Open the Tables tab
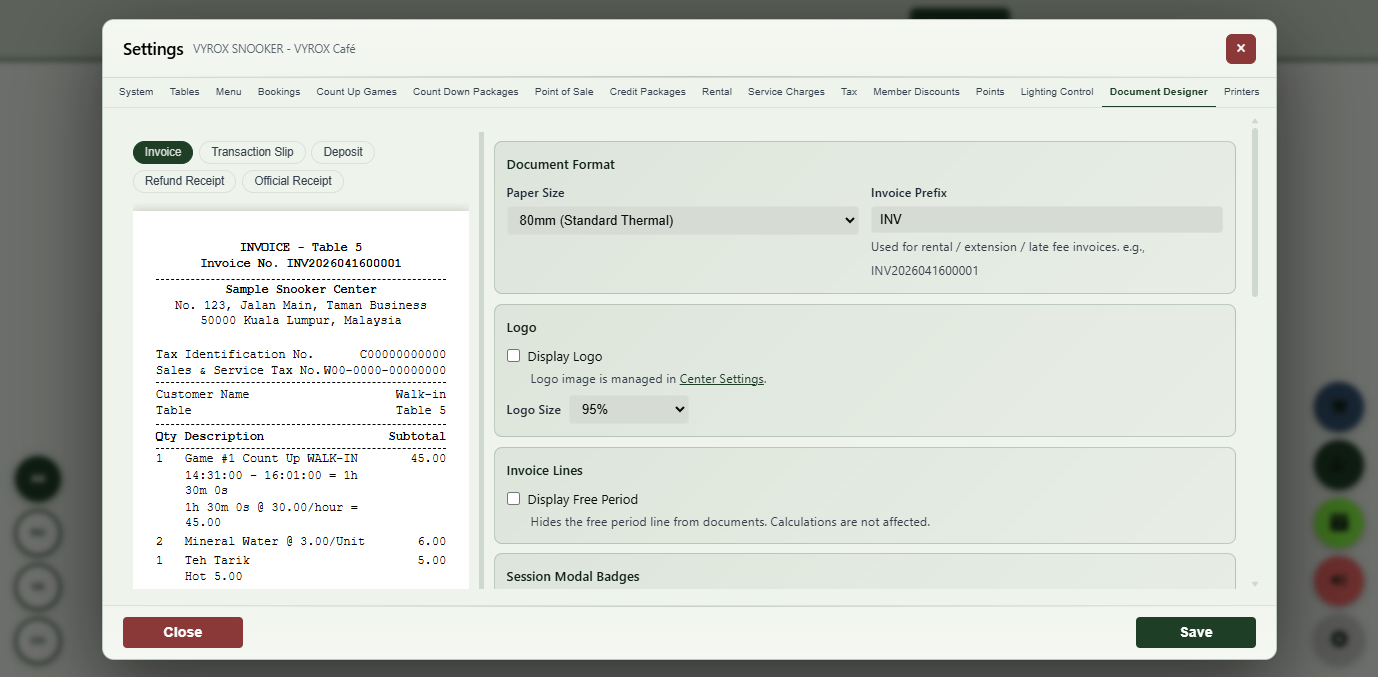1378x677 pixels. (185, 92)
